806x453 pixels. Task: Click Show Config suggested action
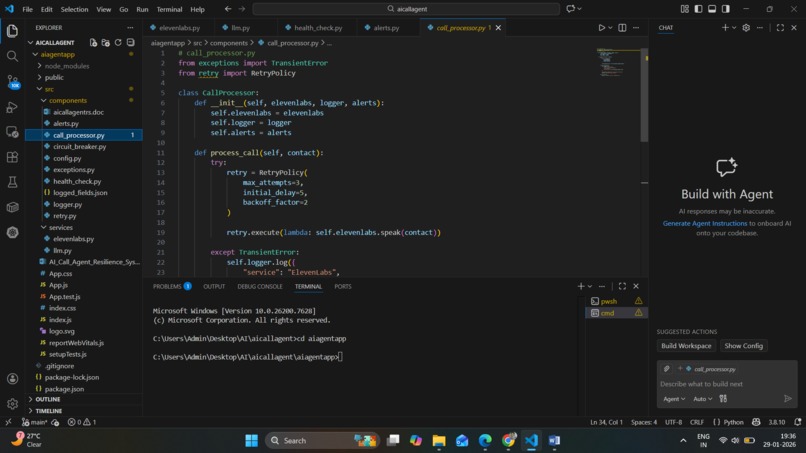pyautogui.click(x=743, y=346)
